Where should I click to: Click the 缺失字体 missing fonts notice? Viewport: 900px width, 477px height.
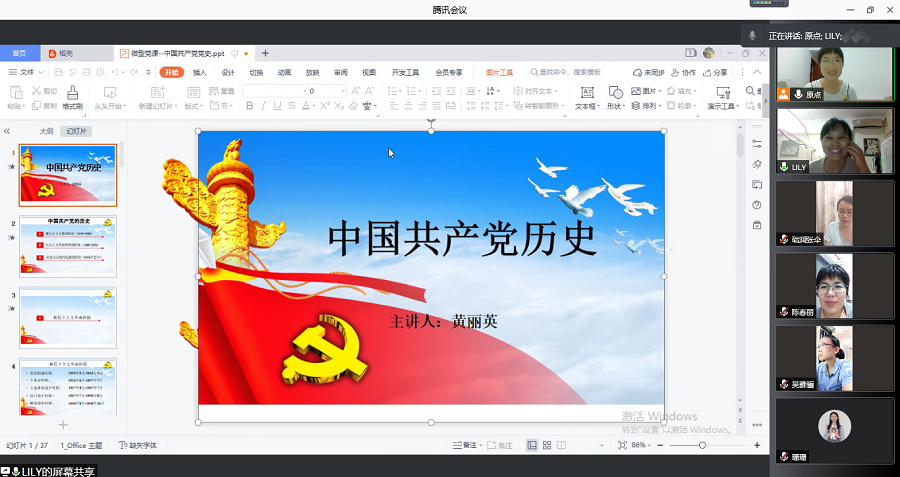click(138, 445)
